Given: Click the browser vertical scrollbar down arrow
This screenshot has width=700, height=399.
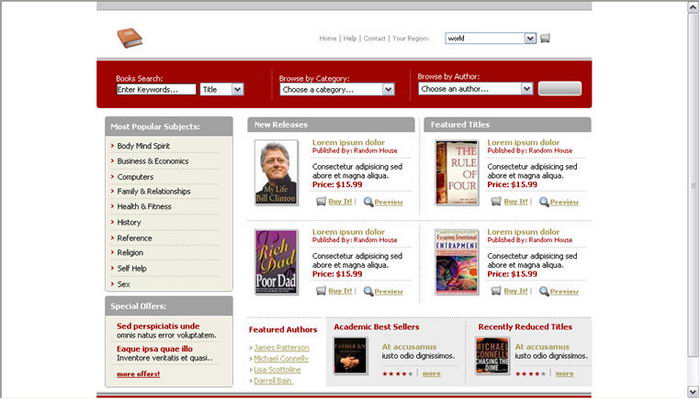Looking at the screenshot, I should (693, 391).
